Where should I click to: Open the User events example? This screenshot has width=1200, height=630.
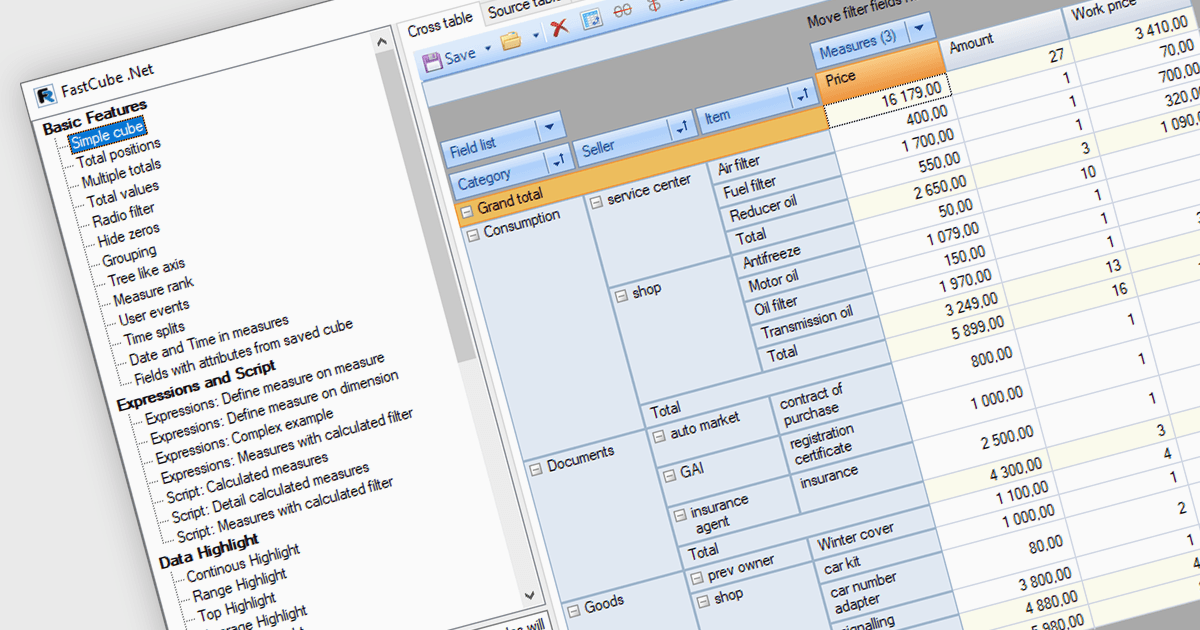tap(153, 313)
